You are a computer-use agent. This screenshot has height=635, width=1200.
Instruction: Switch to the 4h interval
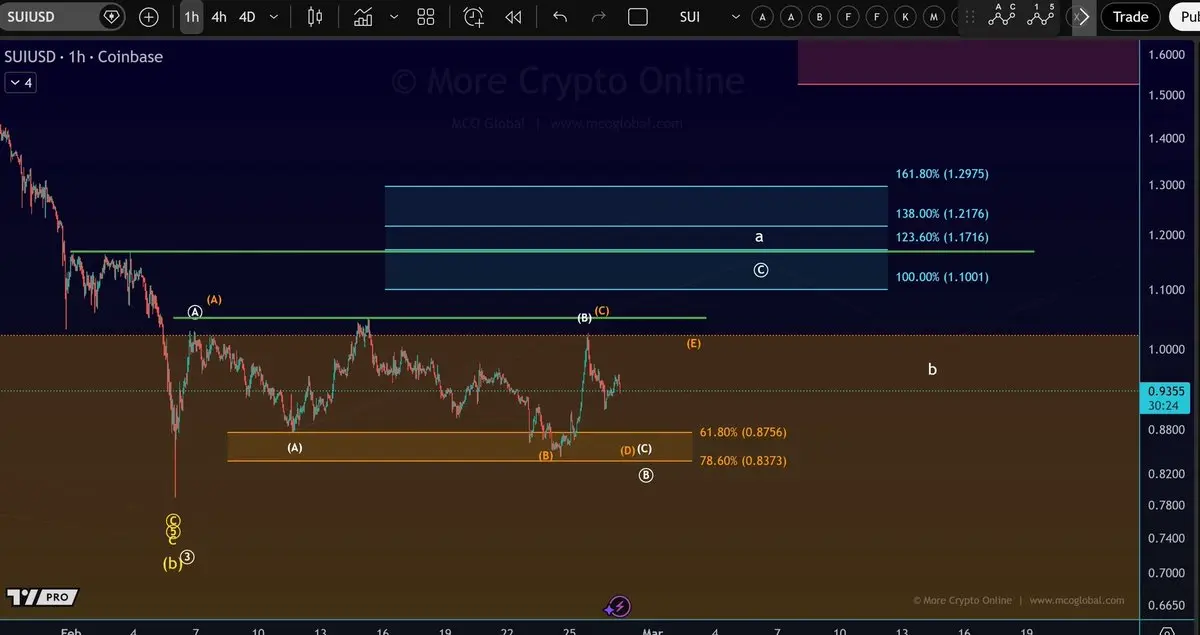point(219,17)
